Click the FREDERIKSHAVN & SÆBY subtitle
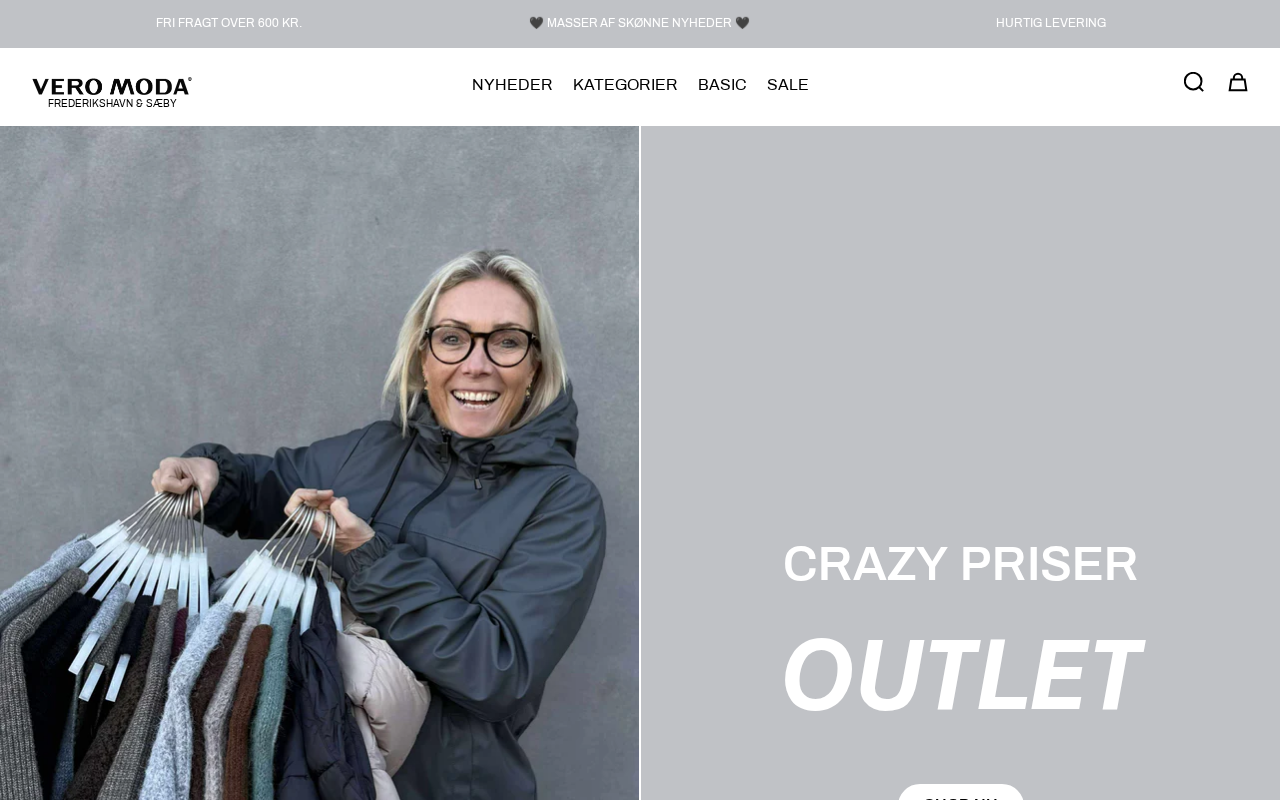The height and width of the screenshot is (800, 1280). click(112, 103)
